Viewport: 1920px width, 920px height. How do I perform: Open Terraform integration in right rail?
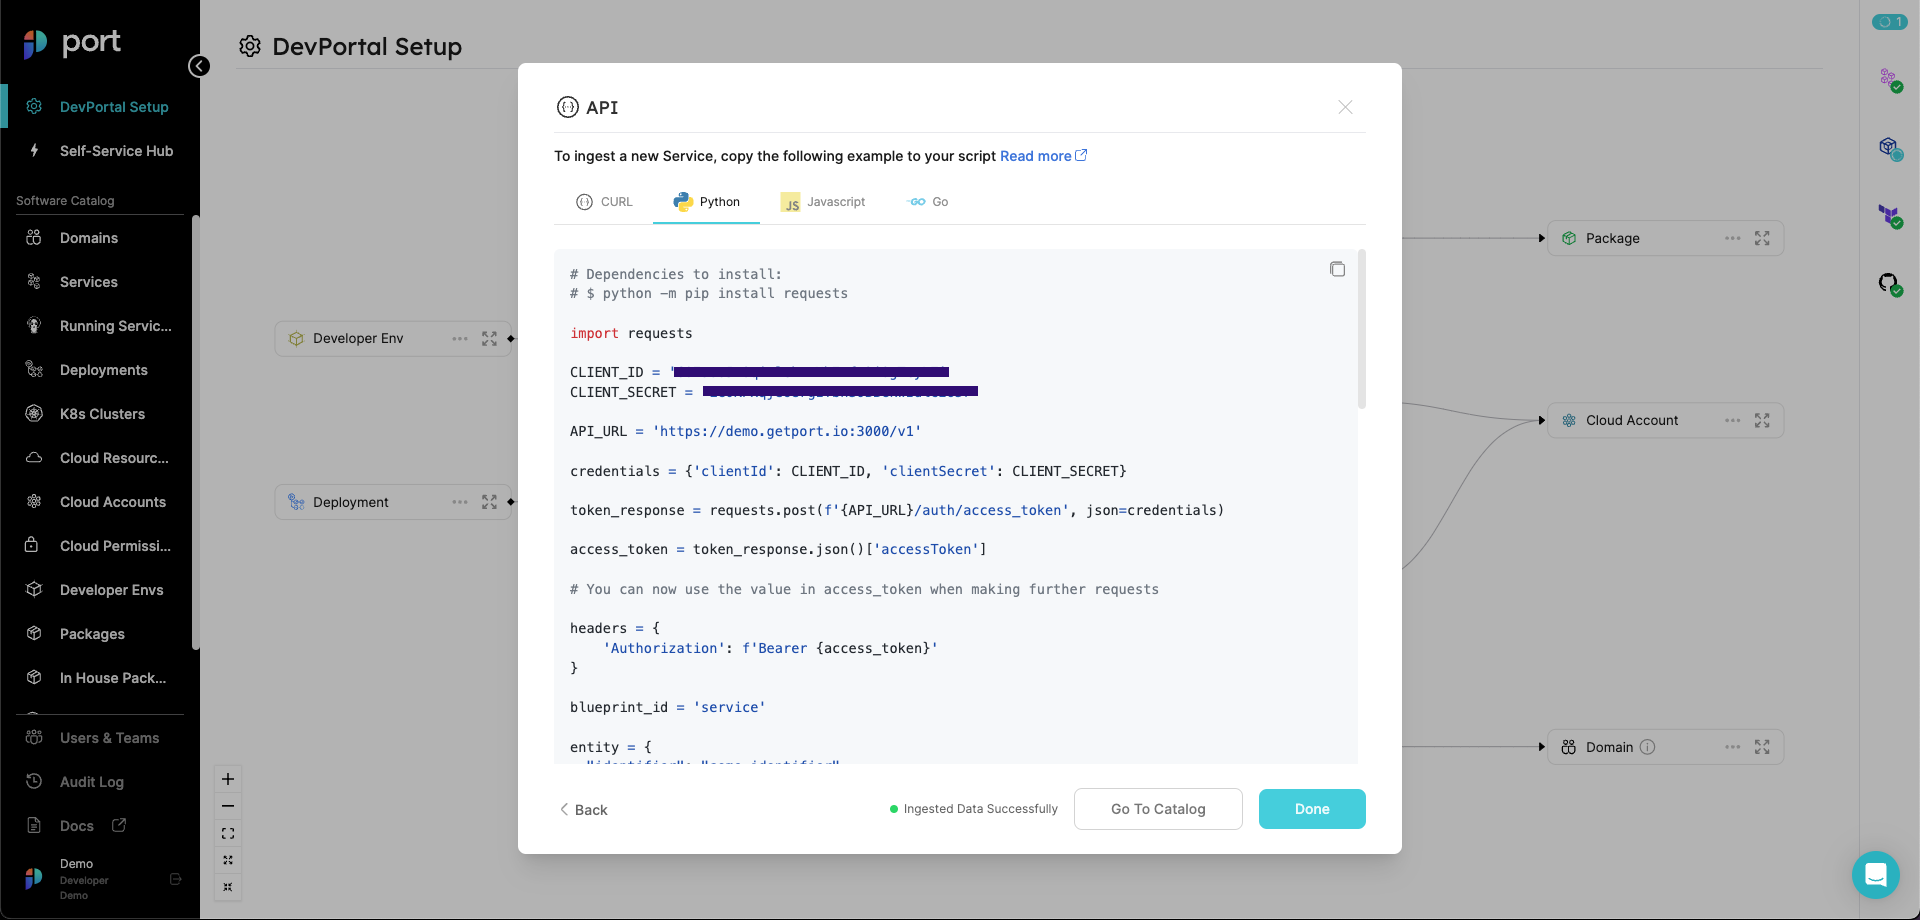pyautogui.click(x=1889, y=216)
